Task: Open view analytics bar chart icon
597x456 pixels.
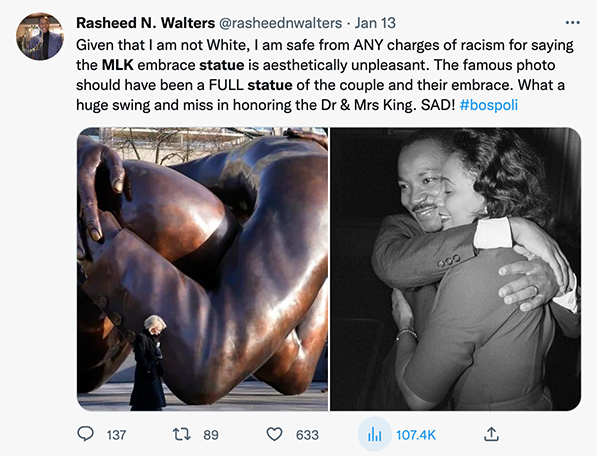Action: click(x=374, y=434)
